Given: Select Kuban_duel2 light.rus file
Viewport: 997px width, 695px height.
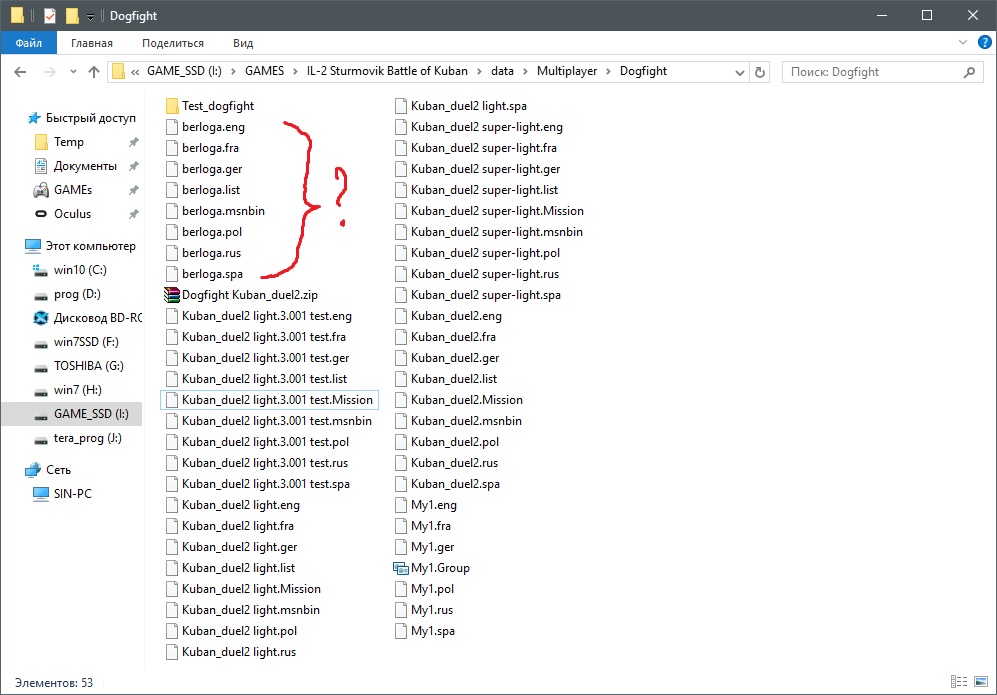Looking at the screenshot, I should tap(239, 652).
